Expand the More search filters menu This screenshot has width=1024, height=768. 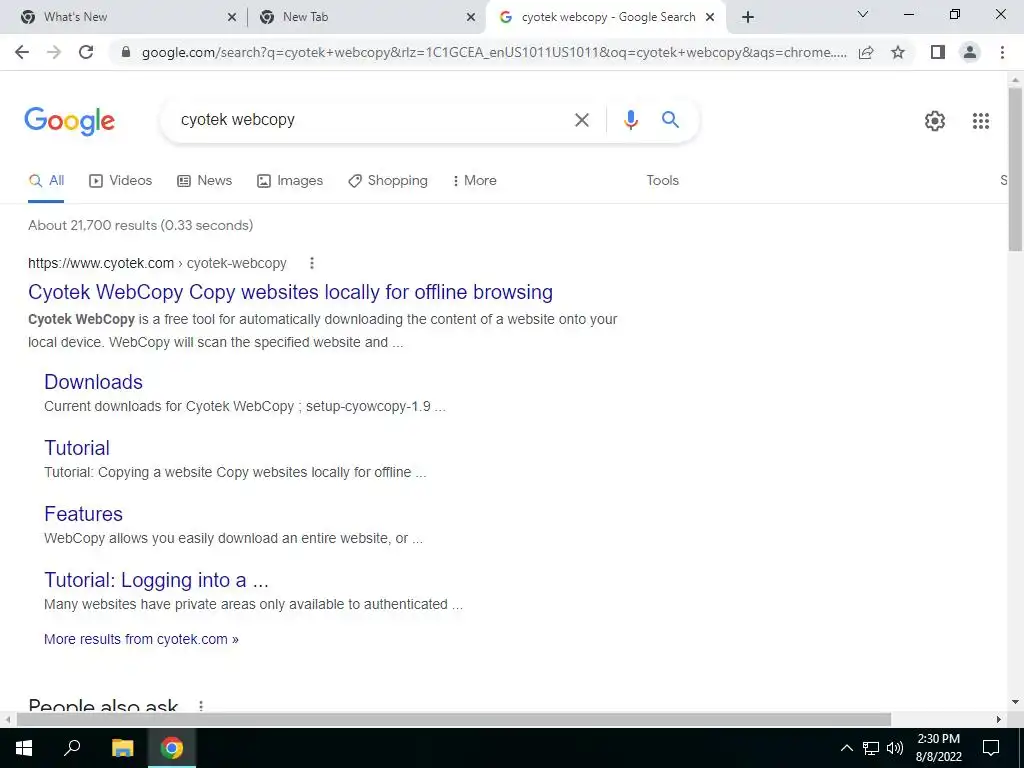click(x=475, y=180)
